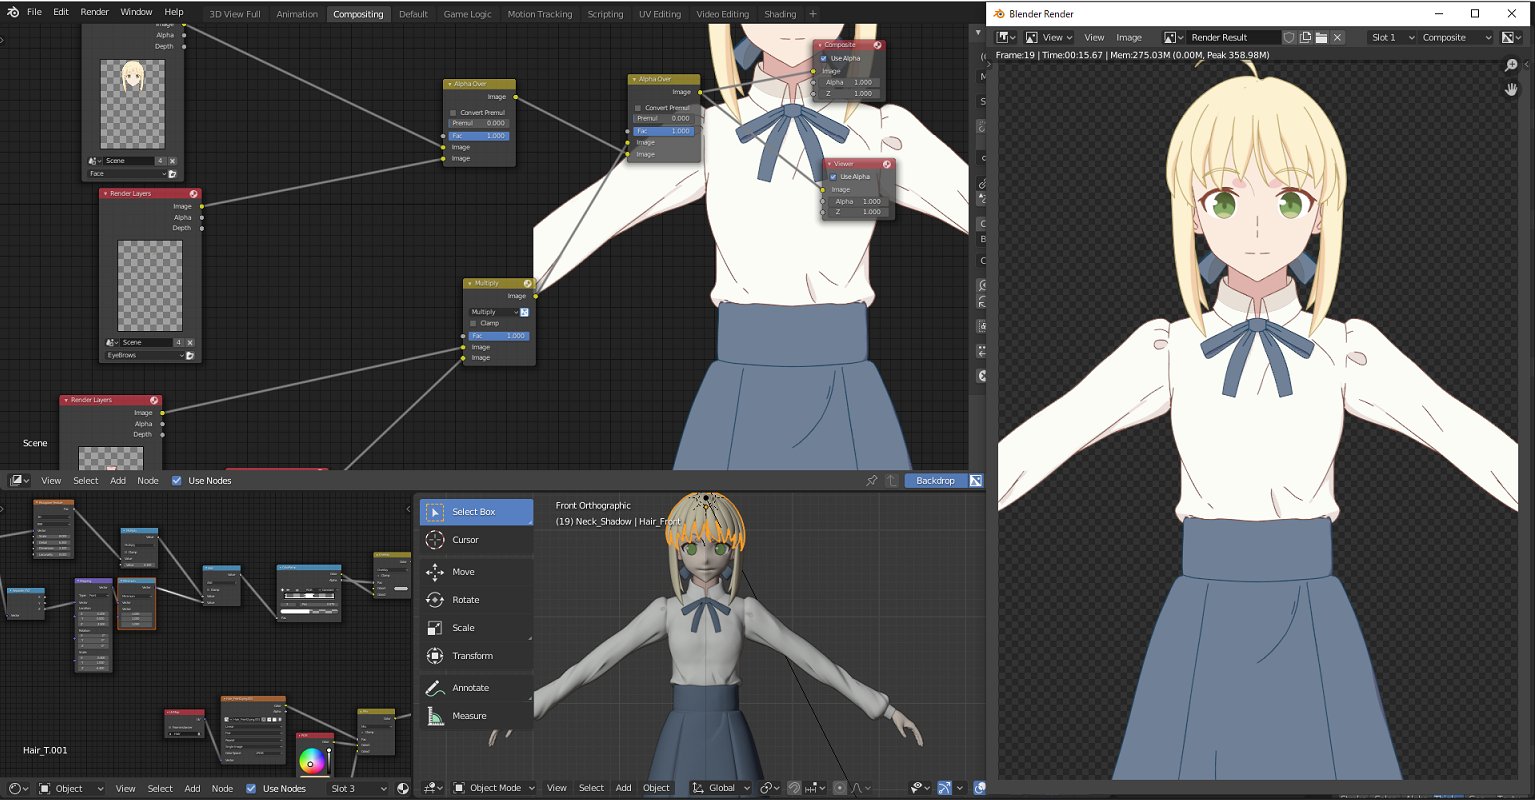The image size is (1535, 800).
Task: Click the X beside Scene on the Face Render Layers node
Action: click(x=172, y=160)
